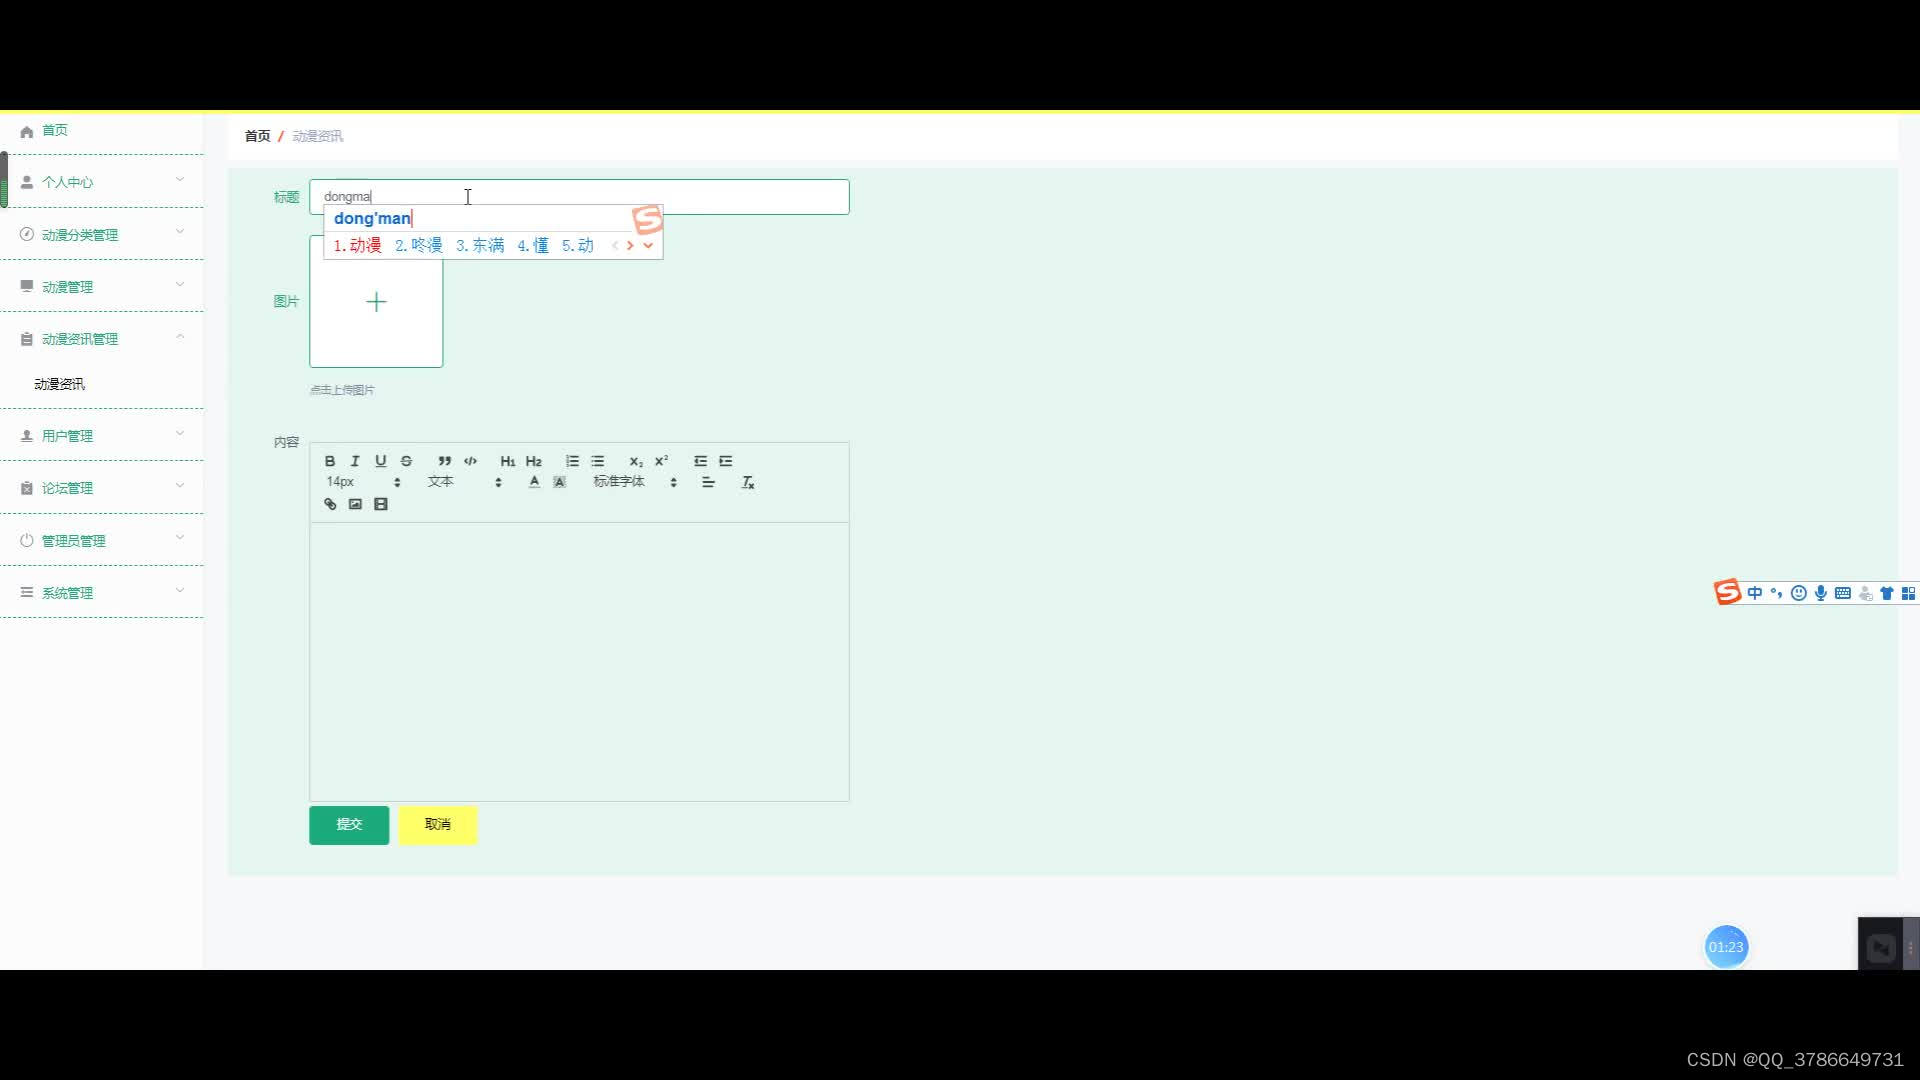Clear text formatting in the editor

(x=747, y=483)
